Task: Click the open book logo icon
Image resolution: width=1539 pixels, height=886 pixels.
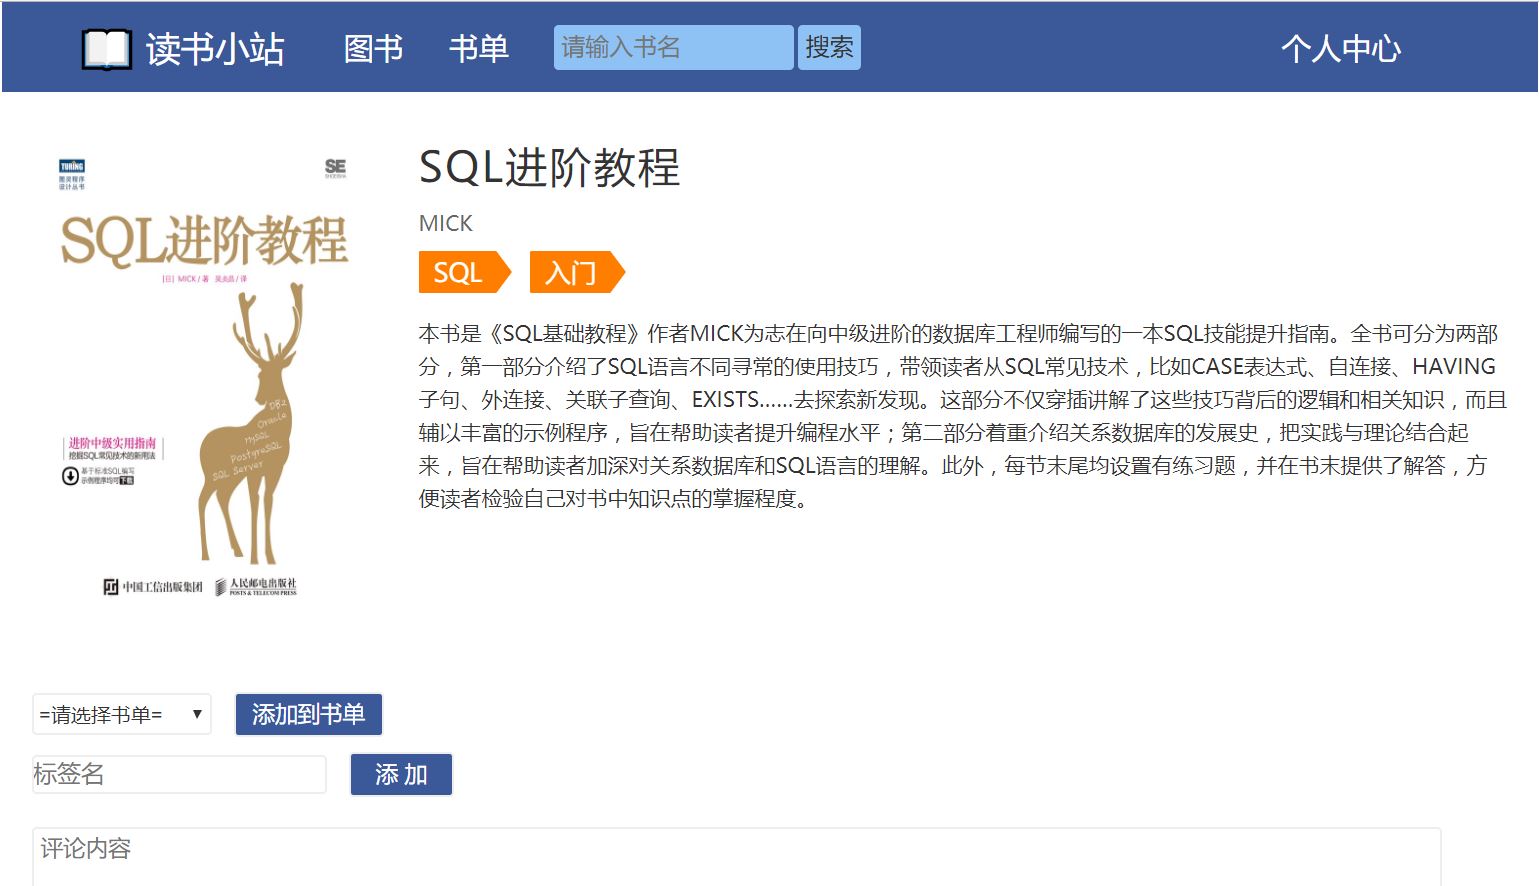Action: point(106,49)
